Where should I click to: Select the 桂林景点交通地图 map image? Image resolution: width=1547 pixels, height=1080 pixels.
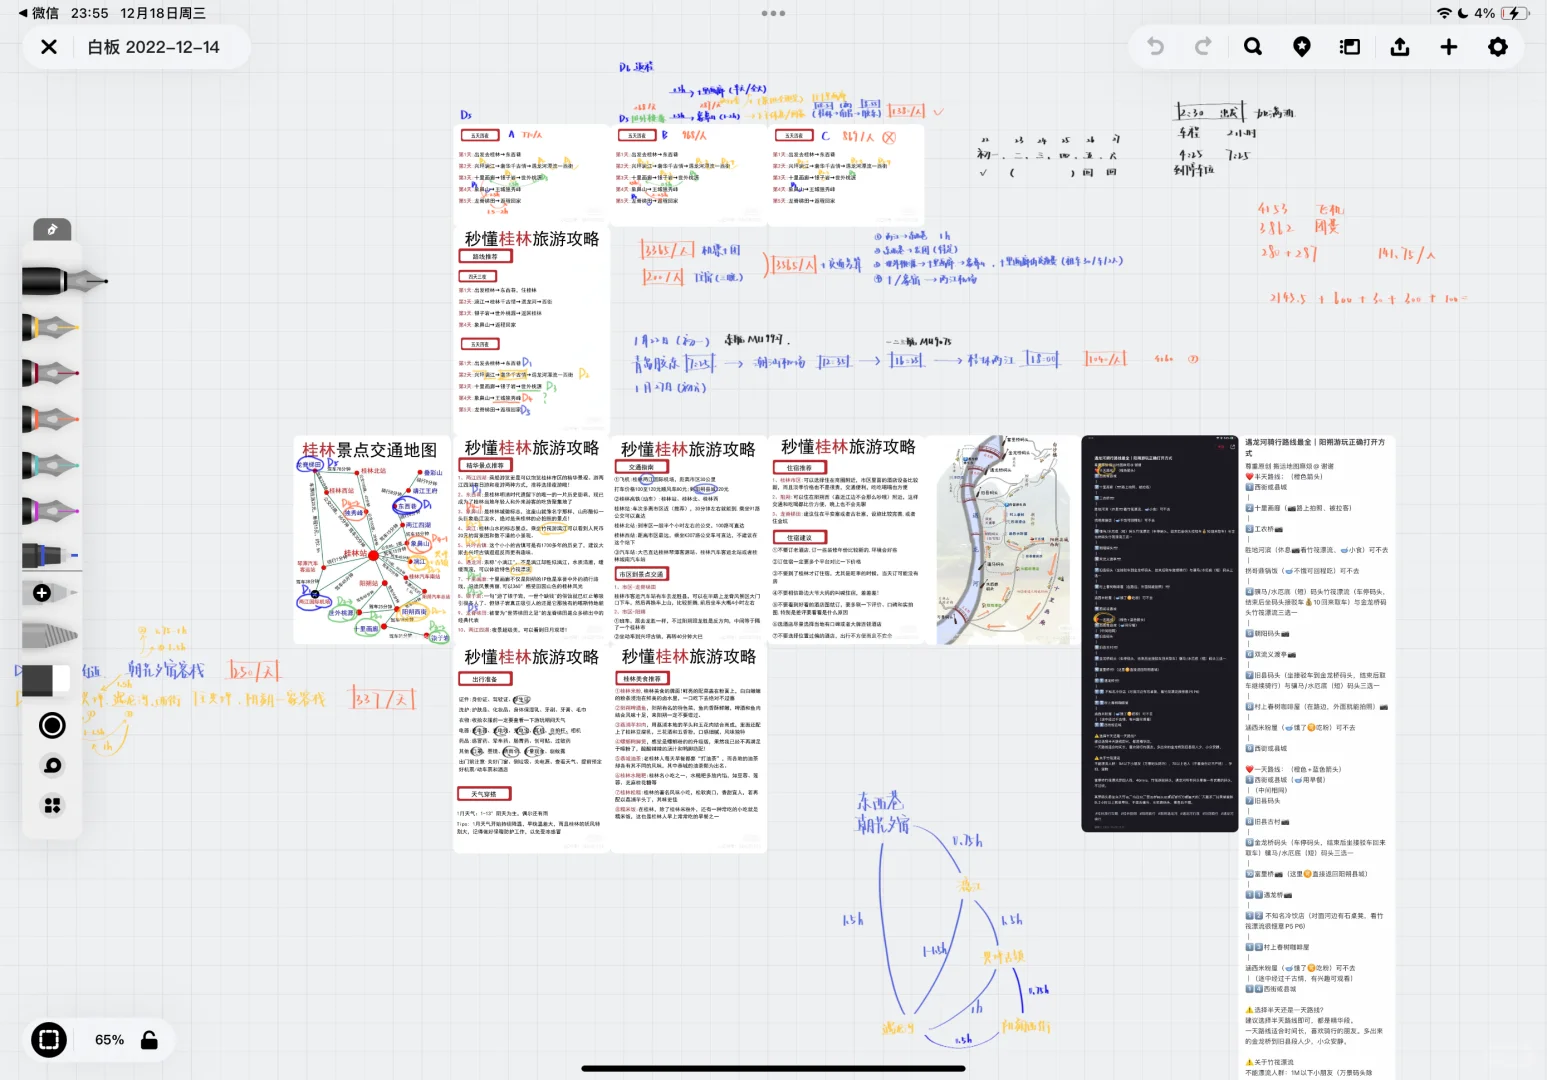373,540
